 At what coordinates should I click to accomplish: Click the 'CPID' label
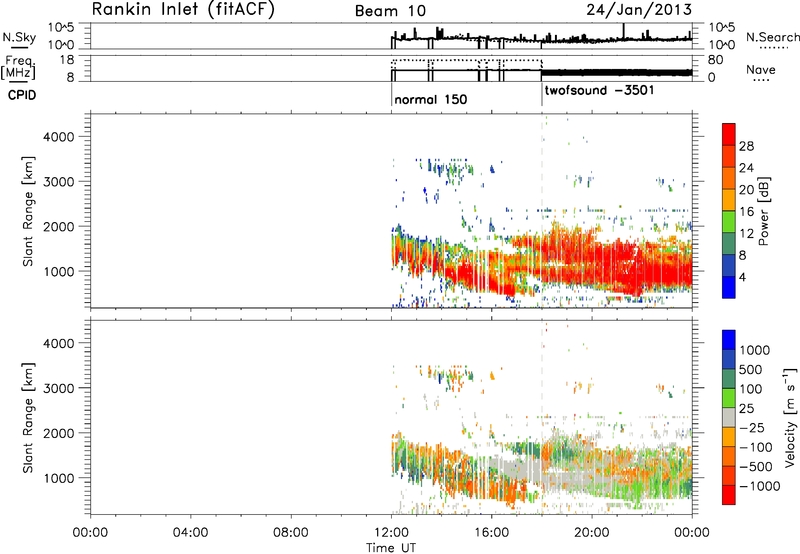(x=22, y=95)
